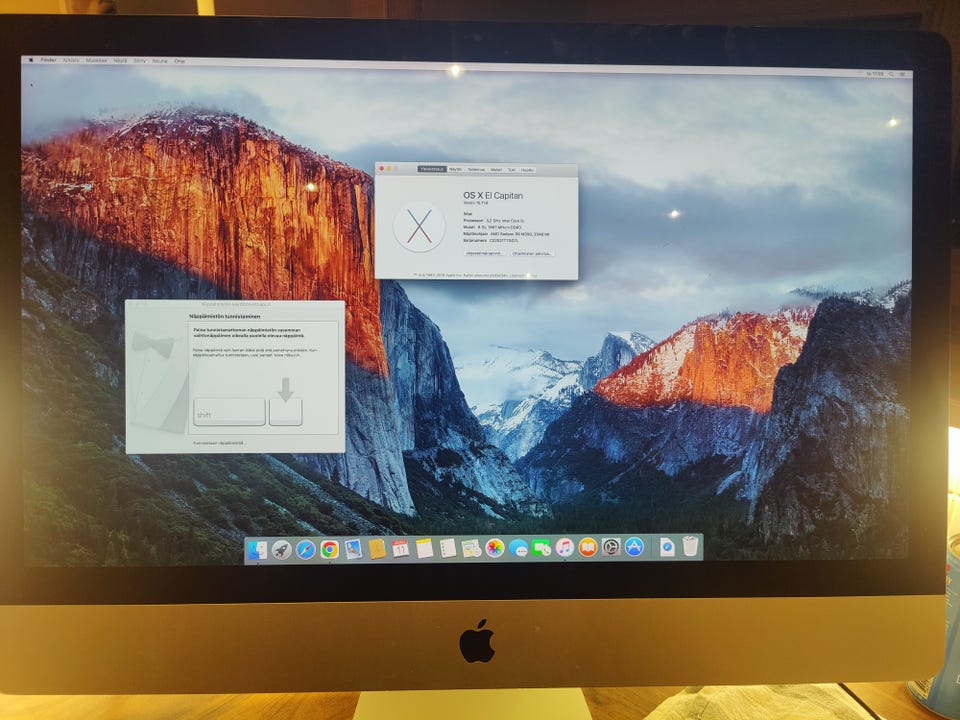This screenshot has width=960, height=720.
Task: Switch to the Tallennus tab
Action: [x=476, y=170]
